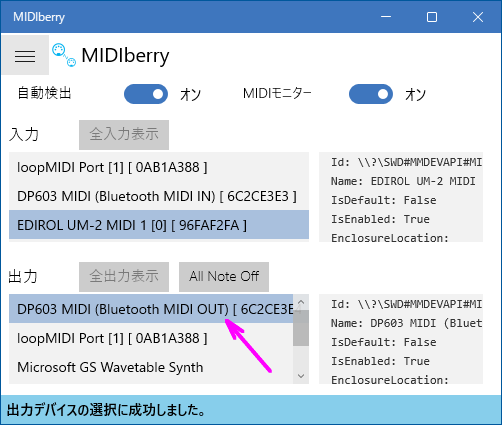Click the output list scrollbar thumb
This screenshot has width=502, height=425.
pyautogui.click(x=301, y=328)
